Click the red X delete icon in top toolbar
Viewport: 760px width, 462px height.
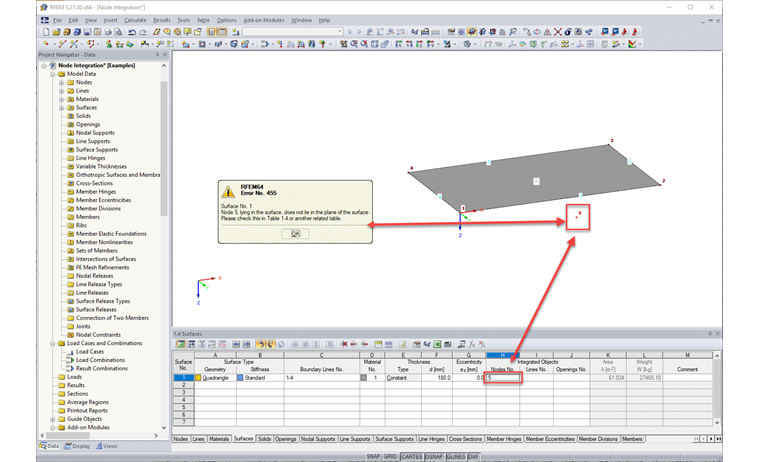tap(558, 32)
